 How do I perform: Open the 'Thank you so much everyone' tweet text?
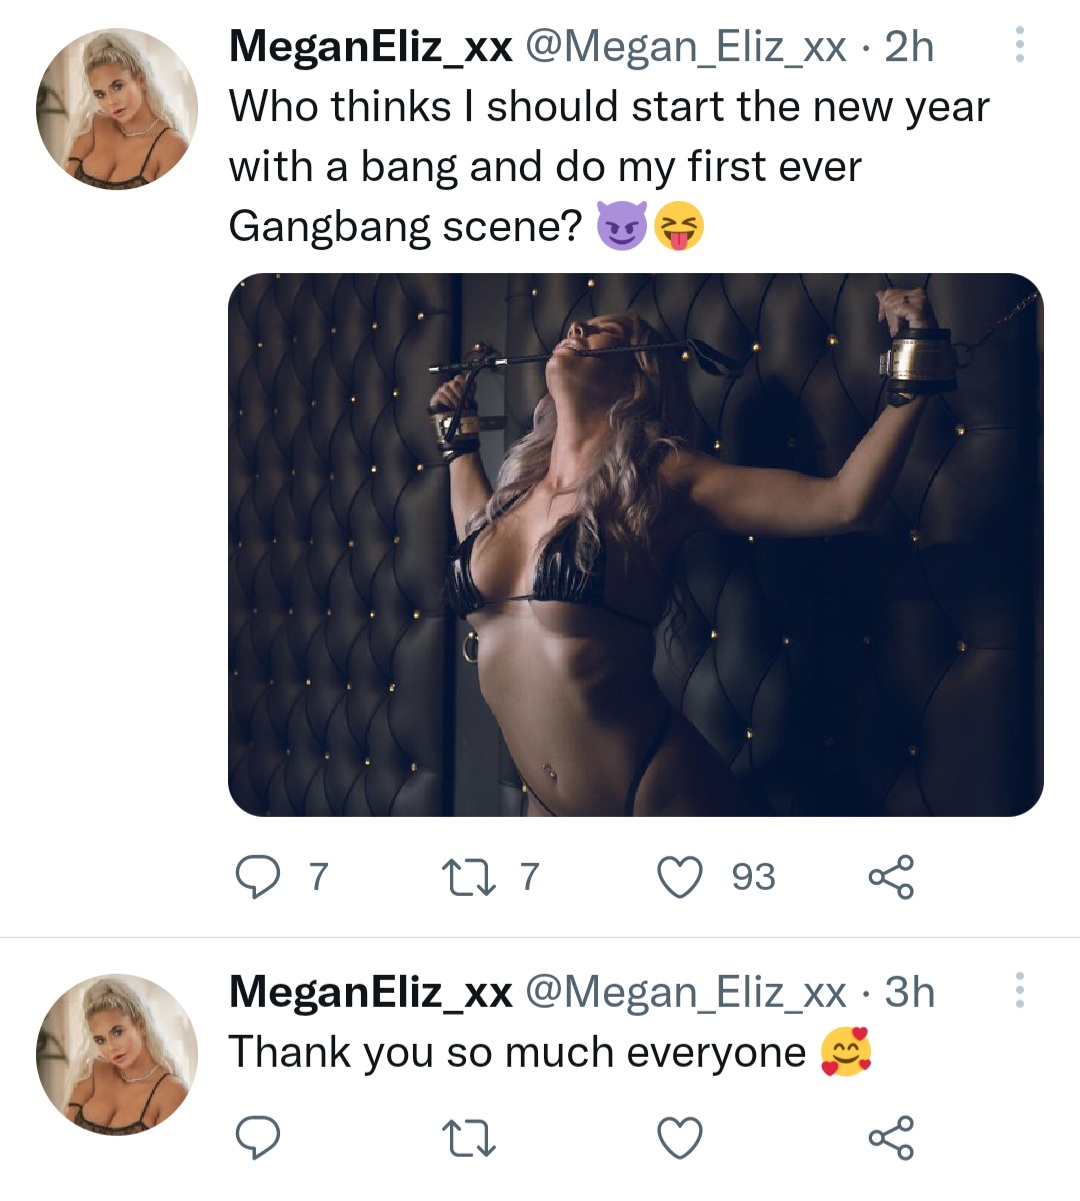click(517, 1053)
